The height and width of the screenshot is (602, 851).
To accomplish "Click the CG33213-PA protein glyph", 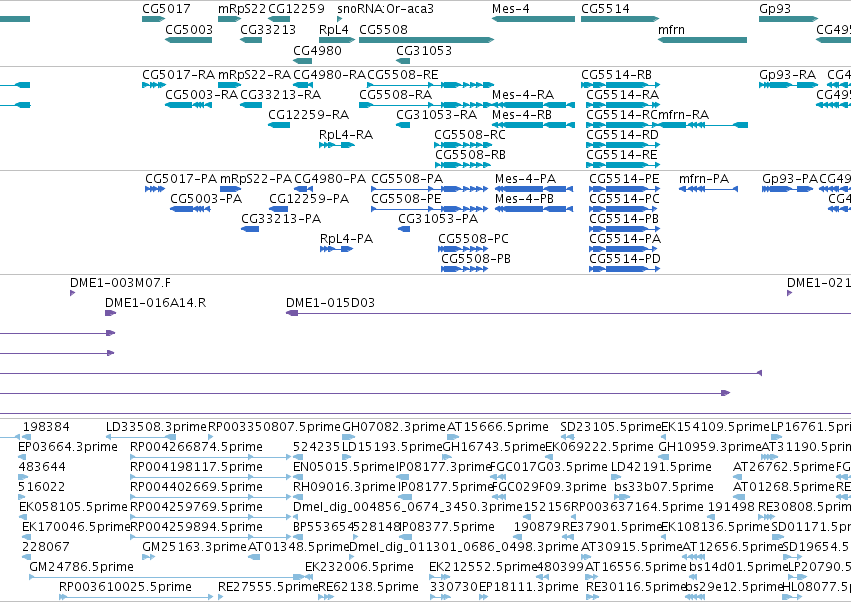I will (x=250, y=229).
